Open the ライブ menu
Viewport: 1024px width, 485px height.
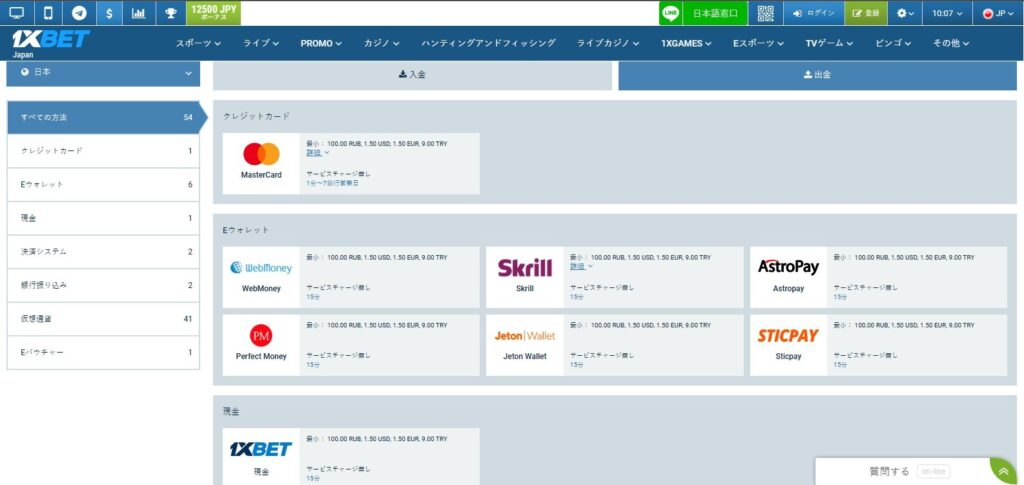click(261, 43)
